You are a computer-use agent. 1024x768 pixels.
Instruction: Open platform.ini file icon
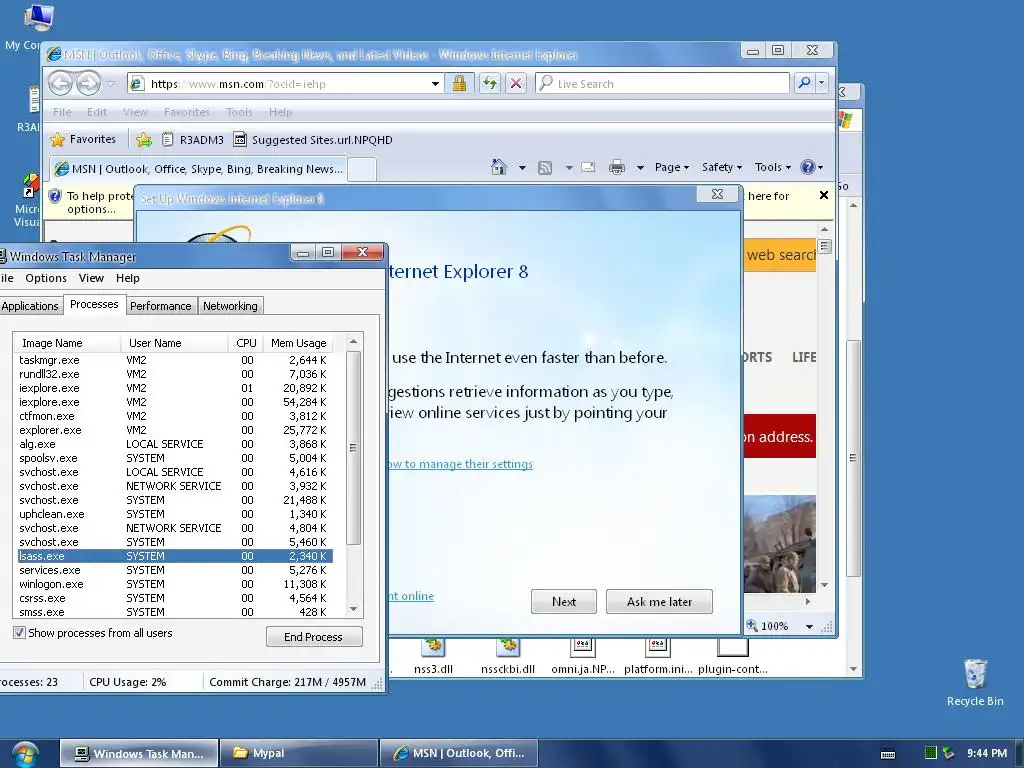pyautogui.click(x=658, y=658)
